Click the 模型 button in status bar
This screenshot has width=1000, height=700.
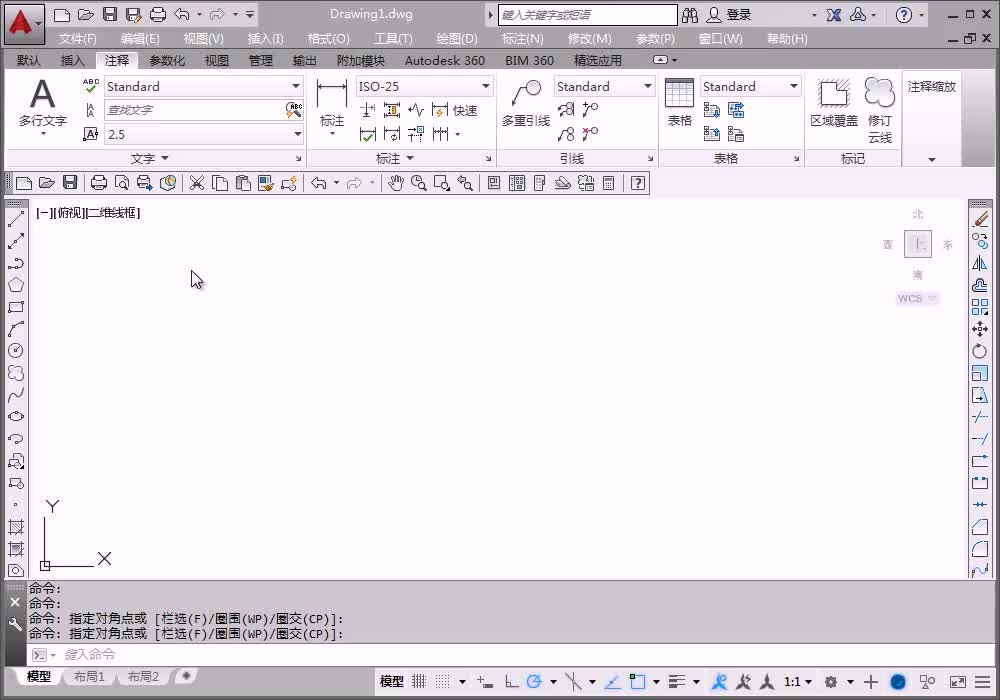pyautogui.click(x=392, y=682)
